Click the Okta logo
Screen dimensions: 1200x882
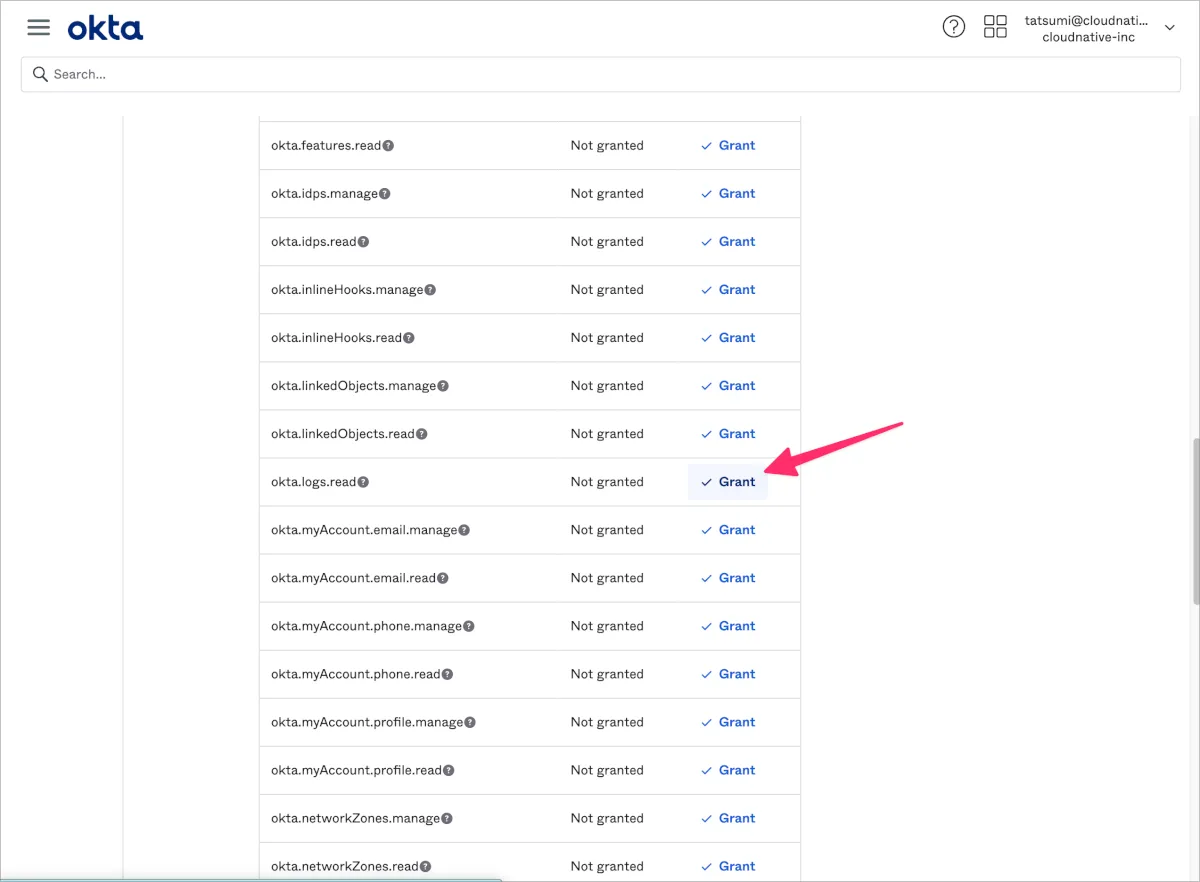coord(105,28)
